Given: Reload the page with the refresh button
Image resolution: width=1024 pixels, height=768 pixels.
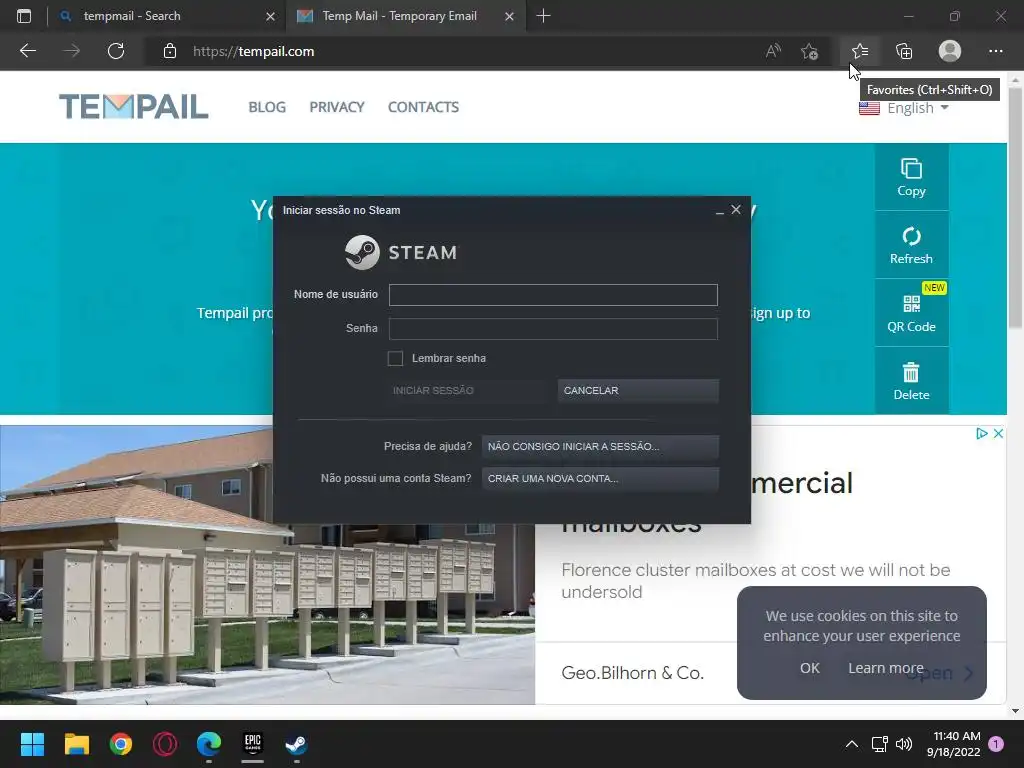Looking at the screenshot, I should 116,51.
